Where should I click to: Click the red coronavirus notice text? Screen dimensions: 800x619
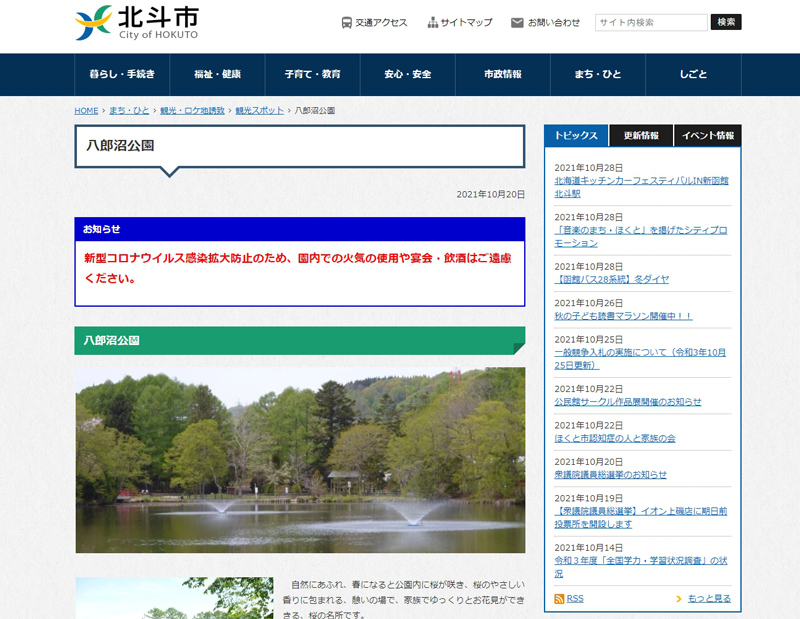[298, 268]
